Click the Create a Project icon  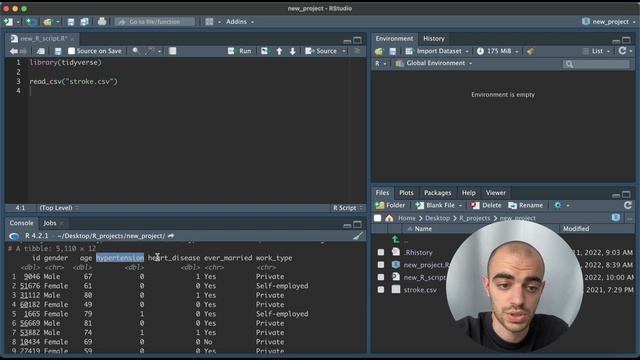coord(31,22)
